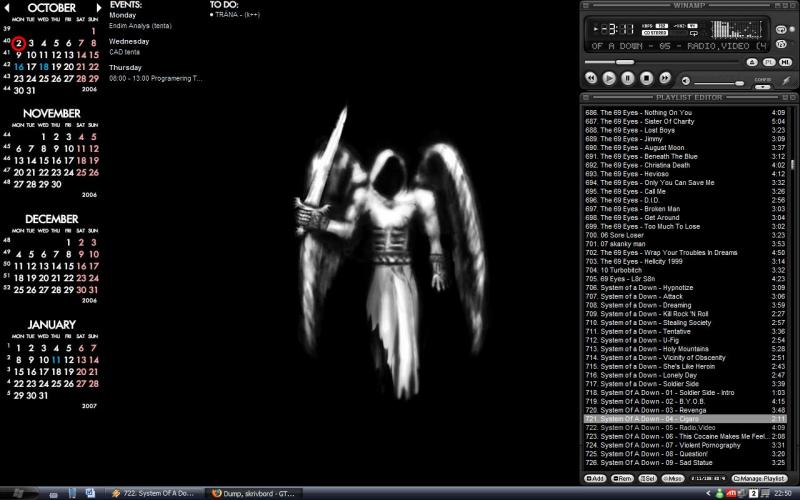Open the playlist Add menu
This screenshot has height=500, width=800.
[x=594, y=479]
